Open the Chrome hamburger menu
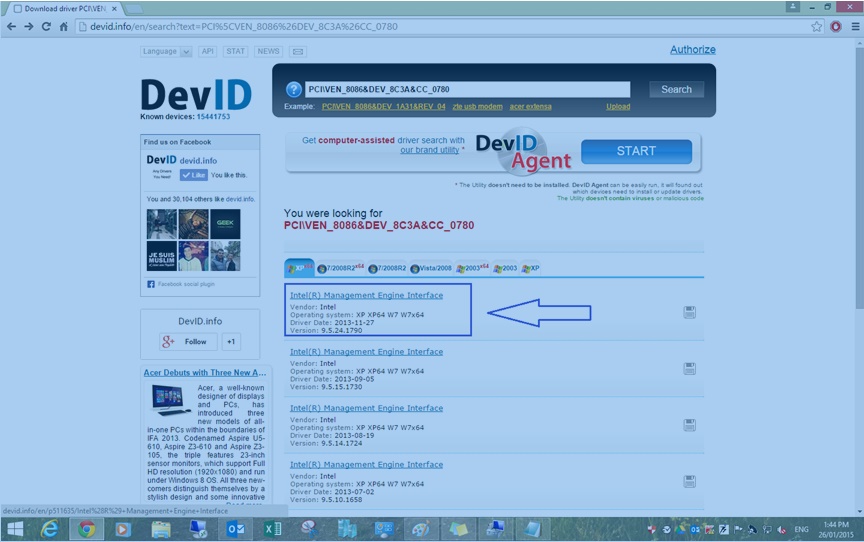 (x=855, y=26)
